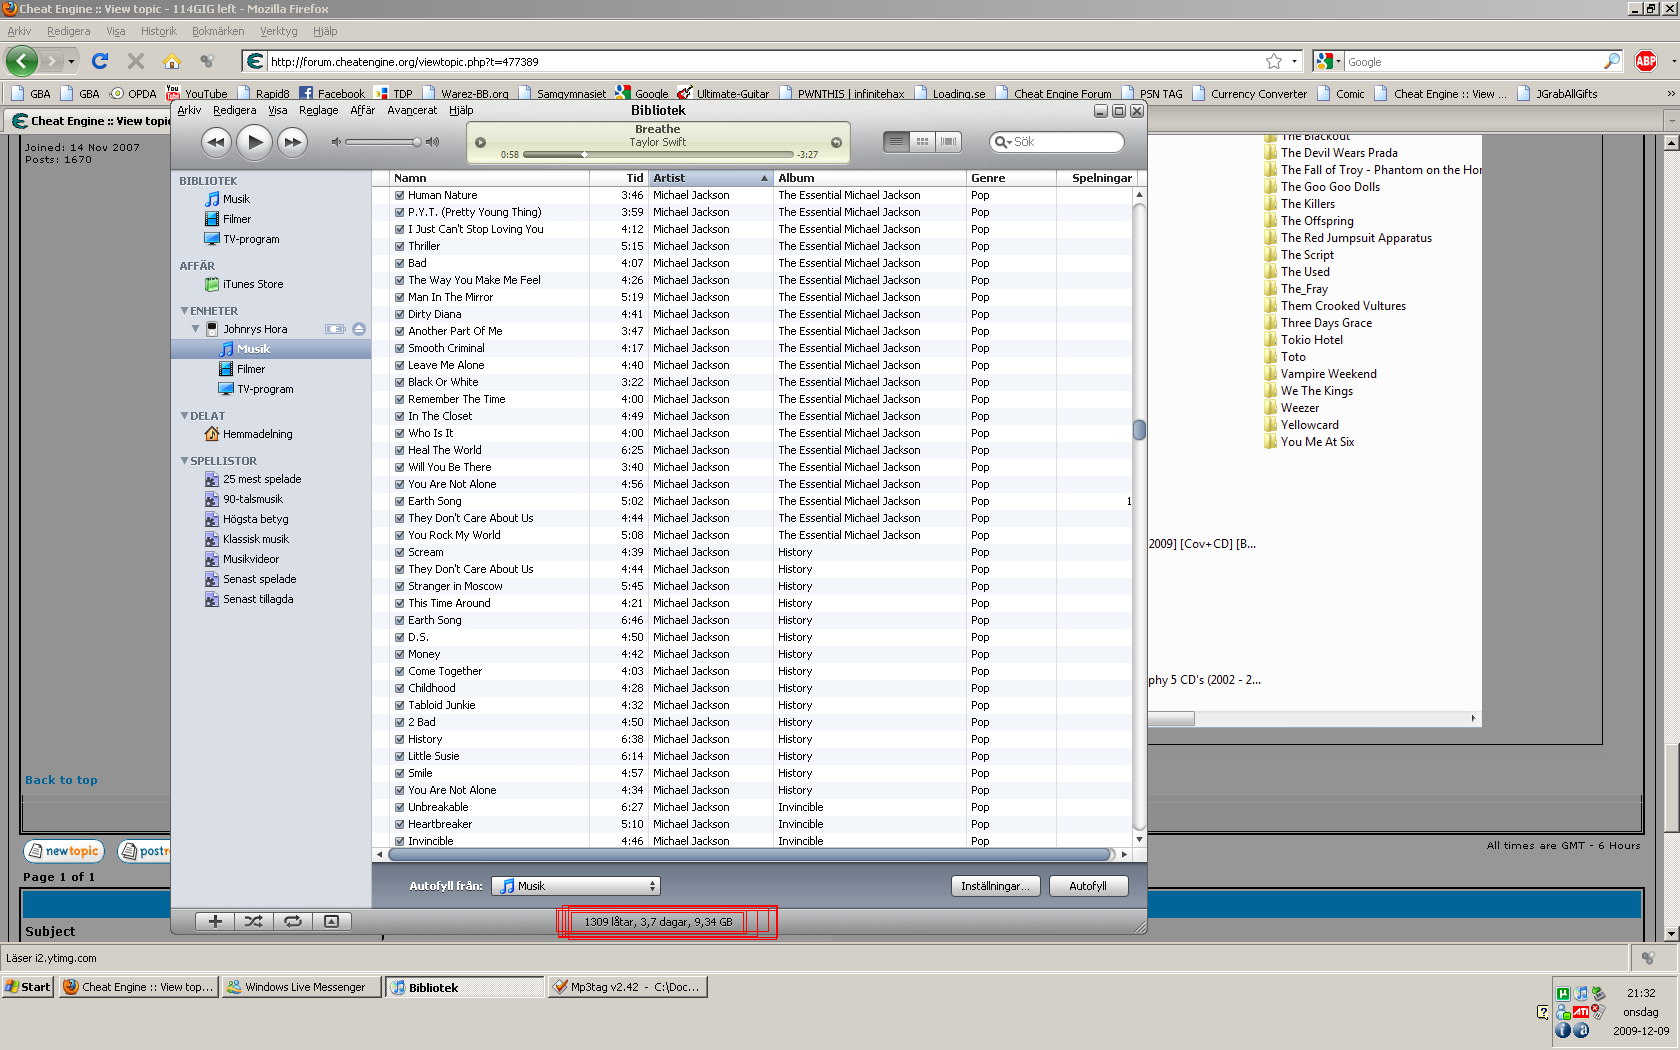
Task: Toggle shuffle in iTunes bottom bar
Action: click(254, 921)
